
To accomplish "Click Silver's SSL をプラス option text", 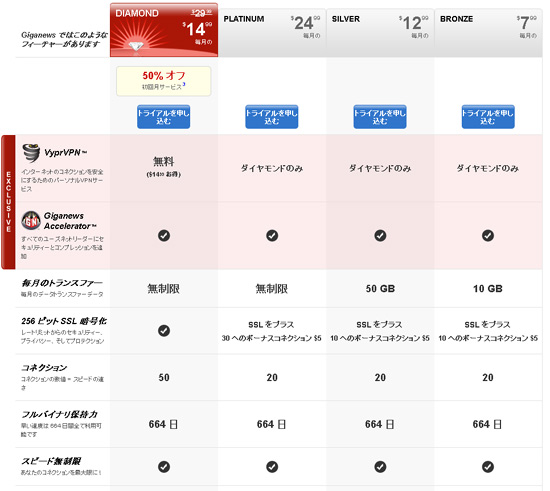I will tap(380, 325).
